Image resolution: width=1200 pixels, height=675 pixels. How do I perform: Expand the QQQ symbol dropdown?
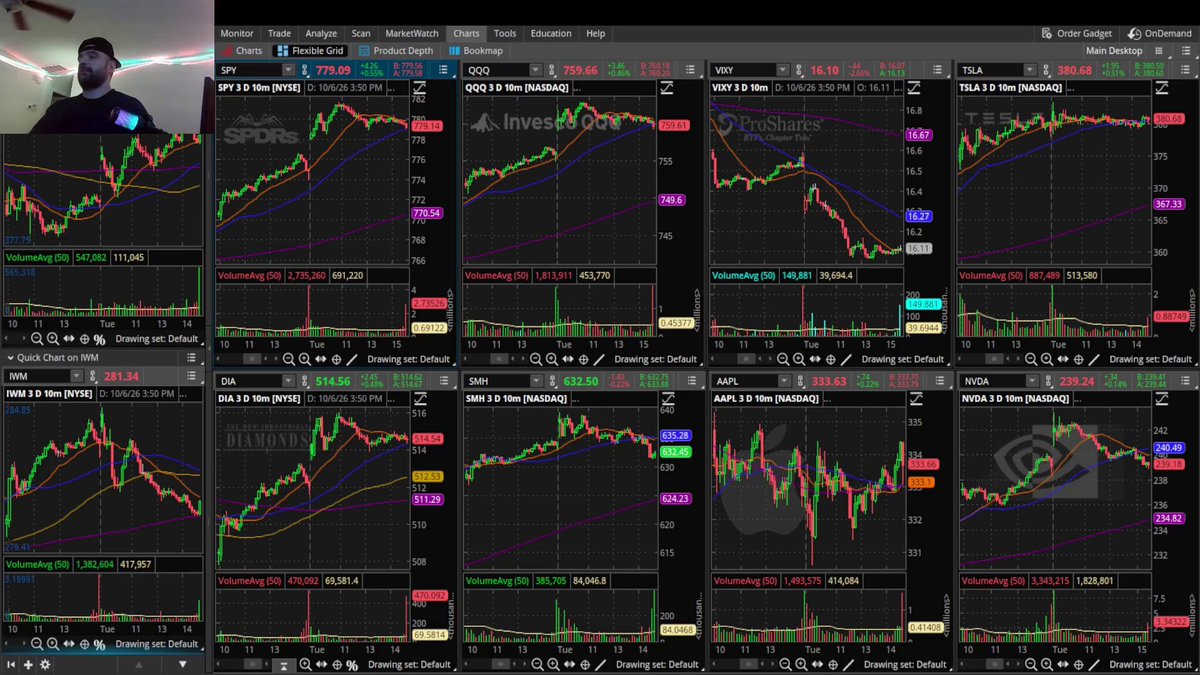click(x=536, y=70)
